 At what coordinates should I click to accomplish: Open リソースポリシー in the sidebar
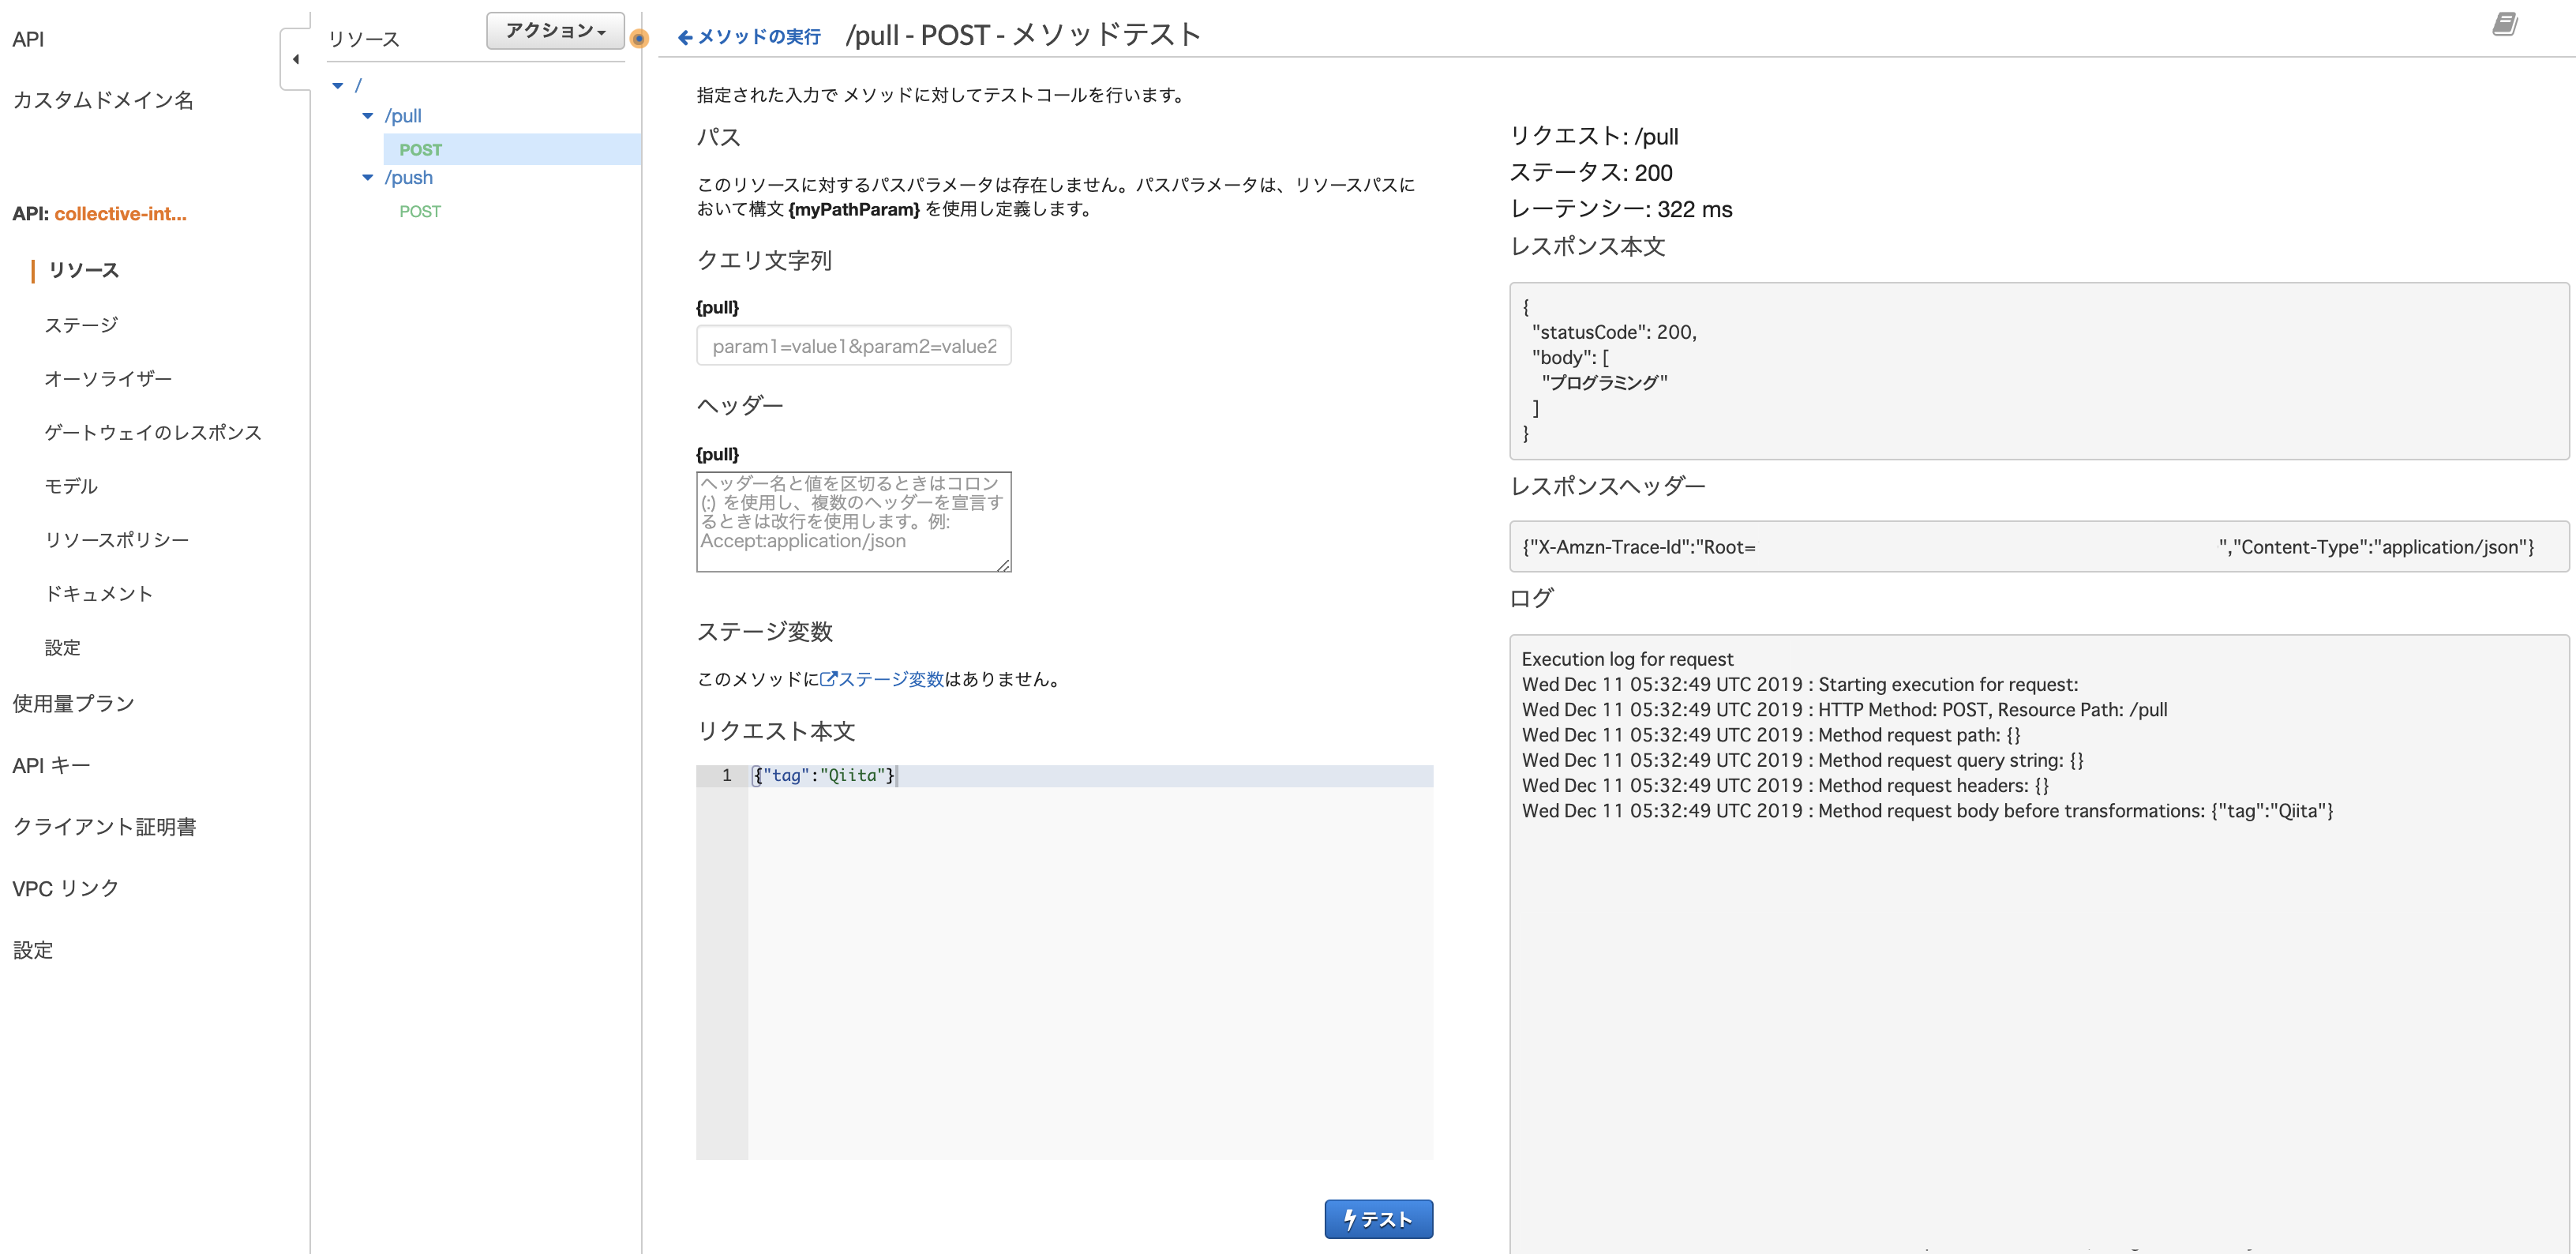[117, 541]
